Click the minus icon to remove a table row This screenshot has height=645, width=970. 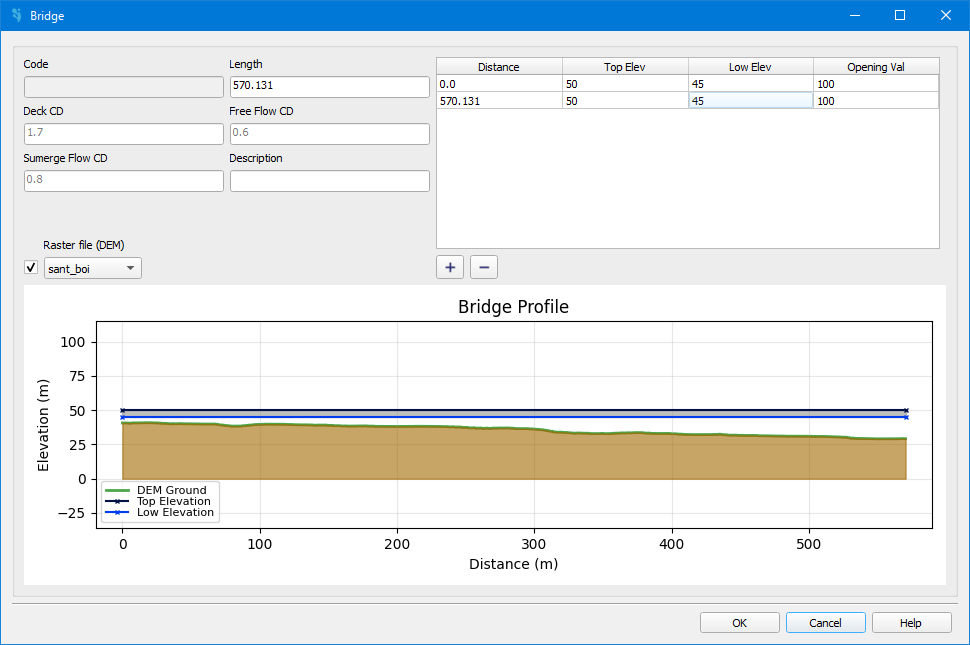point(484,267)
